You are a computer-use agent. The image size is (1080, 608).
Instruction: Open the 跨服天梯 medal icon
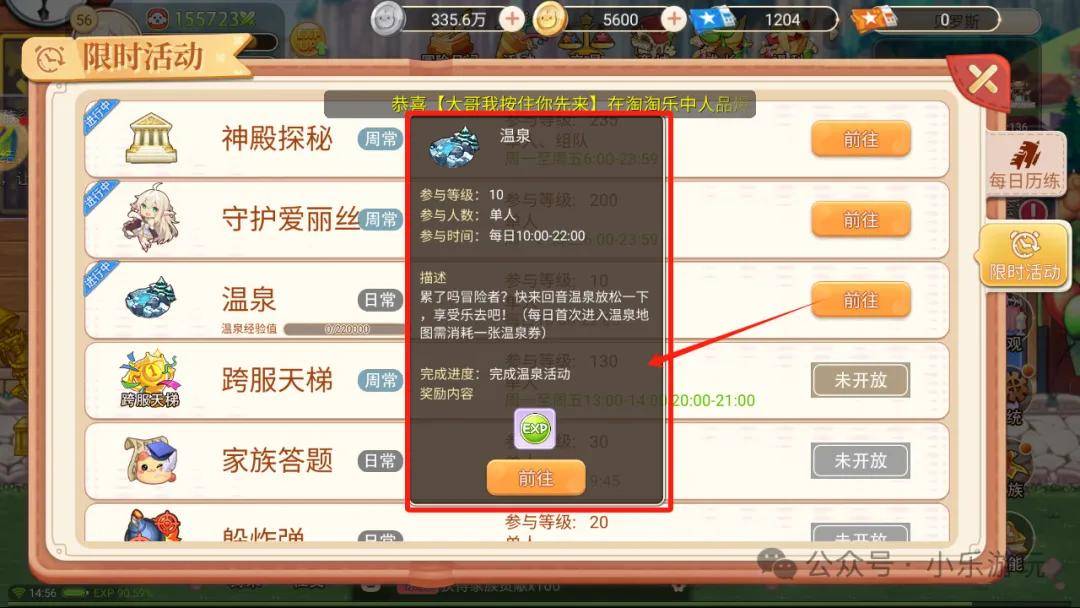click(149, 379)
